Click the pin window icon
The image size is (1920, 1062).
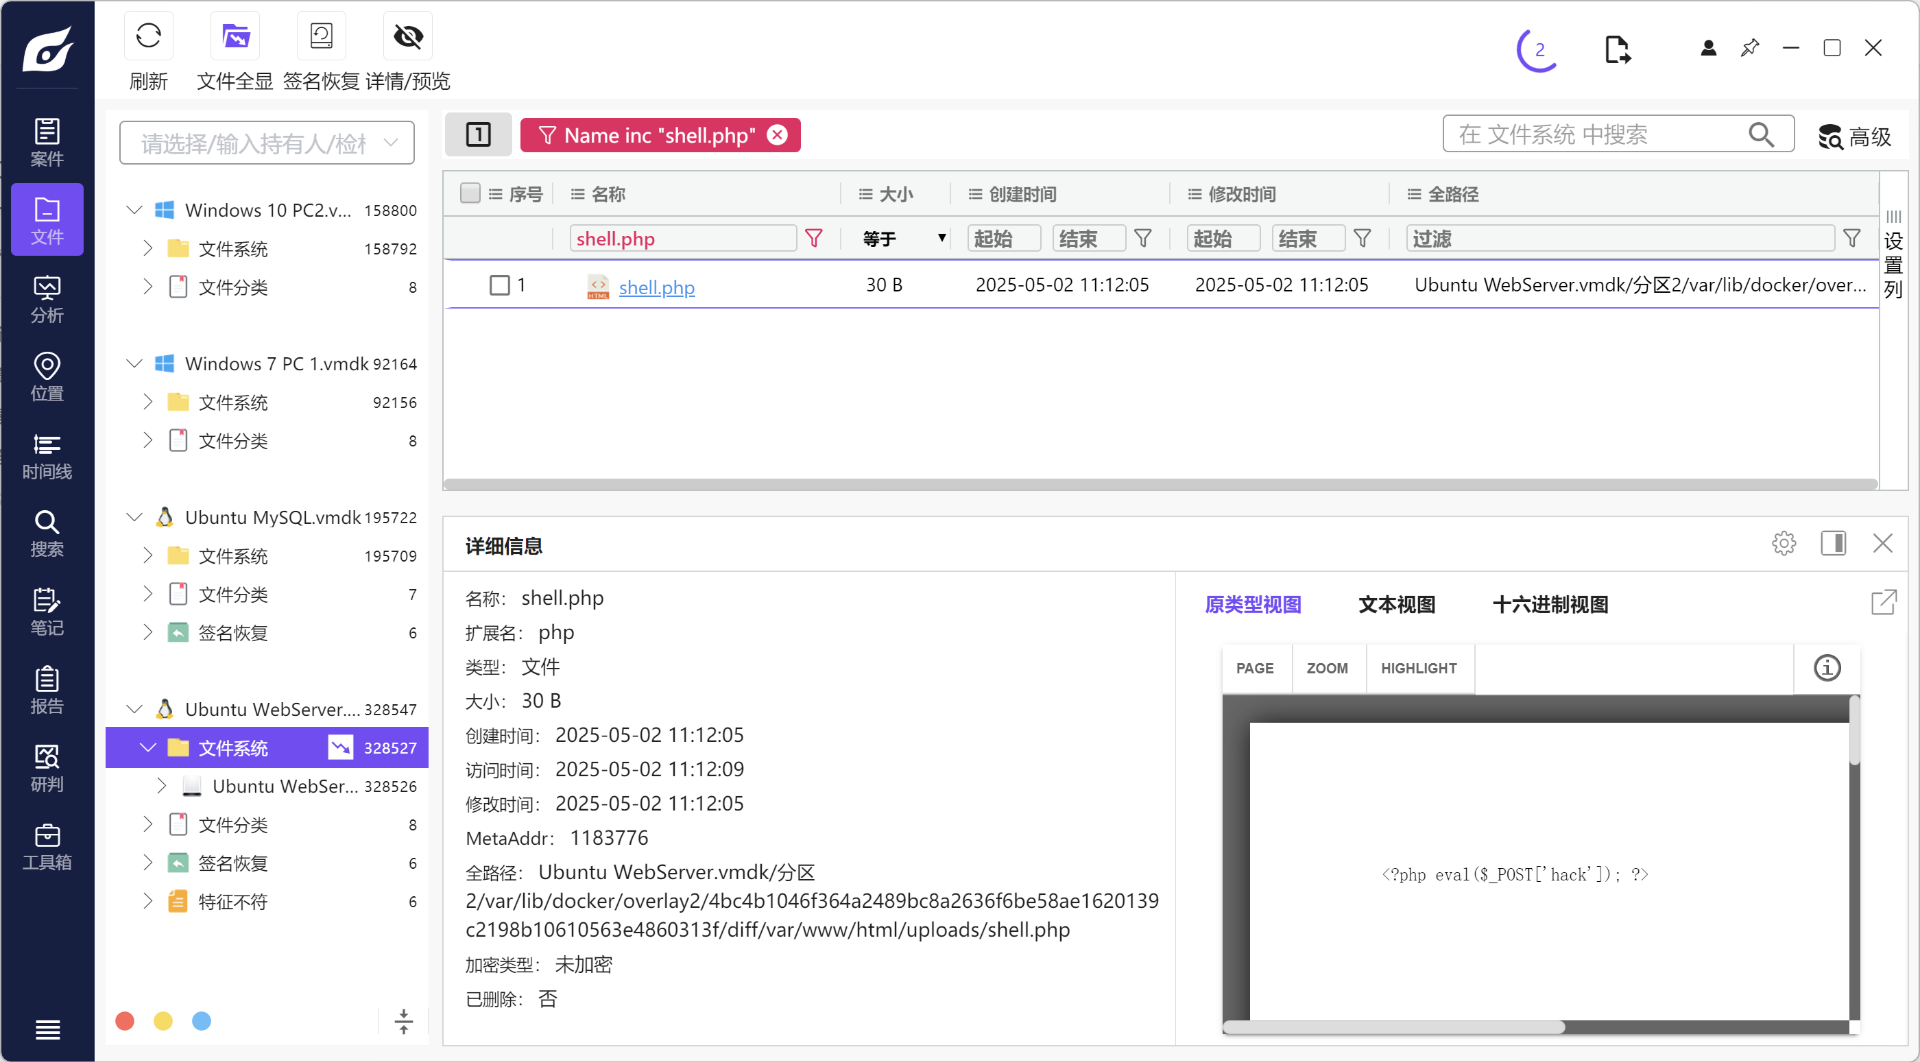(1750, 48)
